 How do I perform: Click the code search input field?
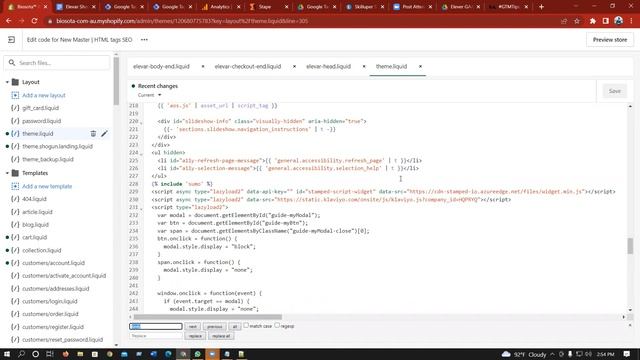156,326
